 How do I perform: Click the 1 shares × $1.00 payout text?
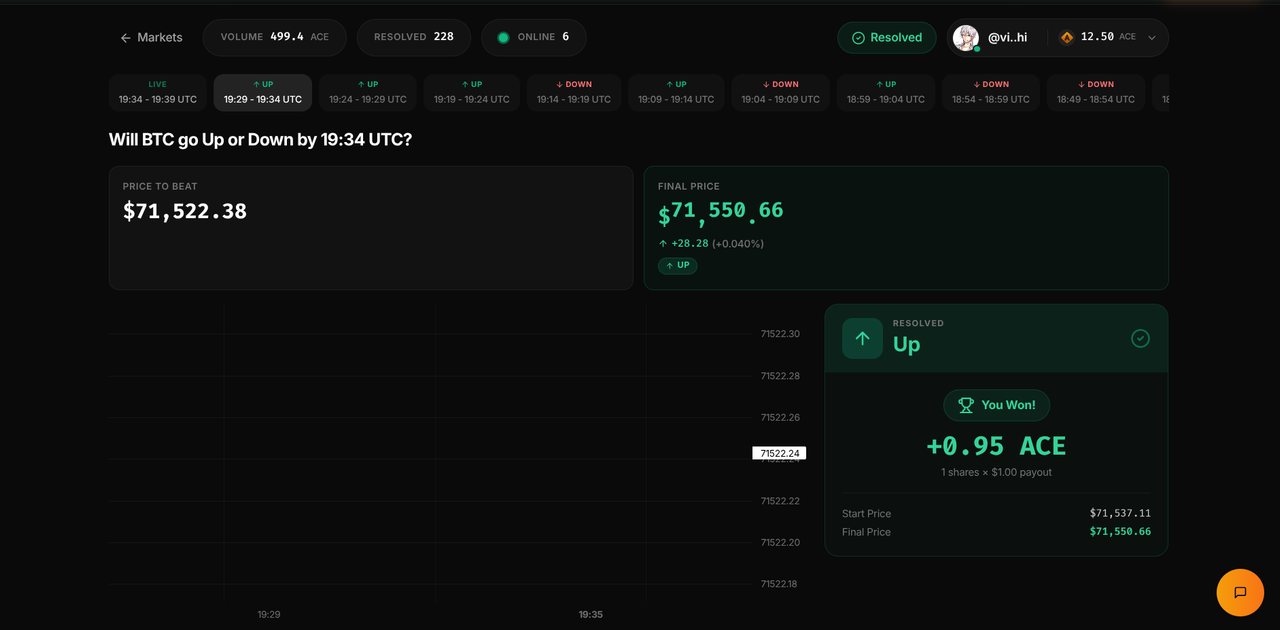point(996,472)
